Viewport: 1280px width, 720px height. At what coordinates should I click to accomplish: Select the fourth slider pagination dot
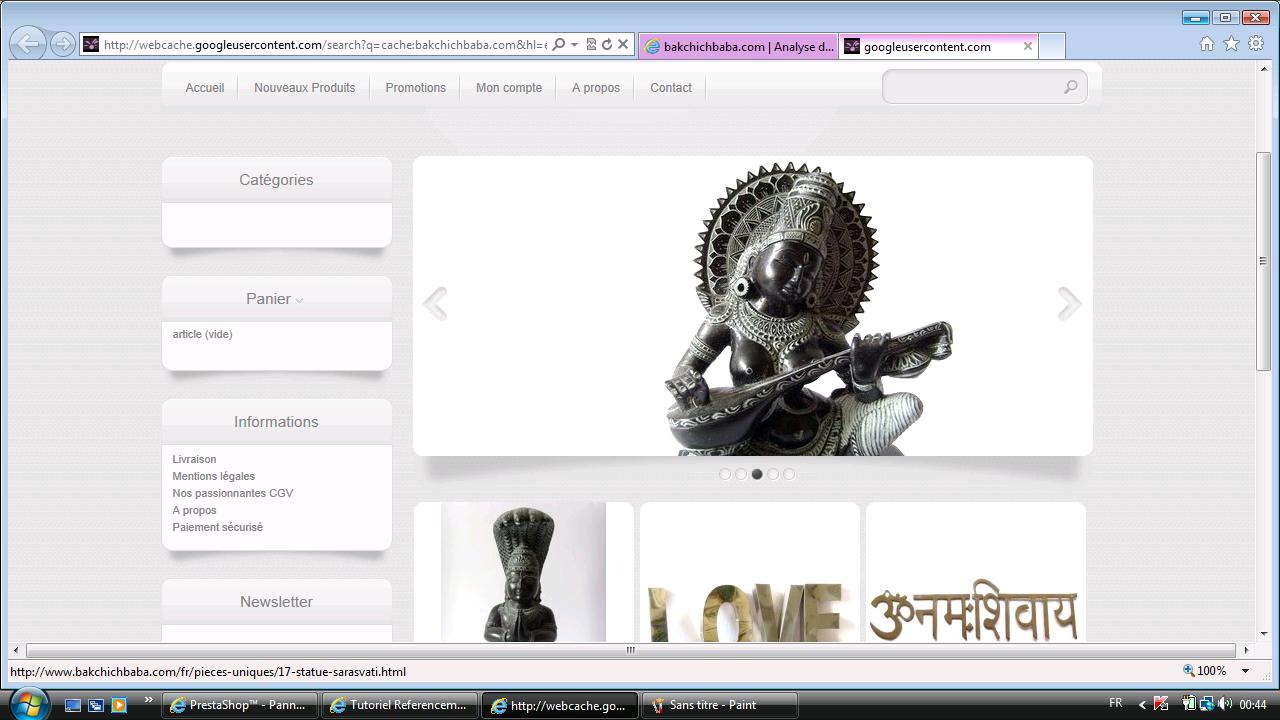(773, 474)
